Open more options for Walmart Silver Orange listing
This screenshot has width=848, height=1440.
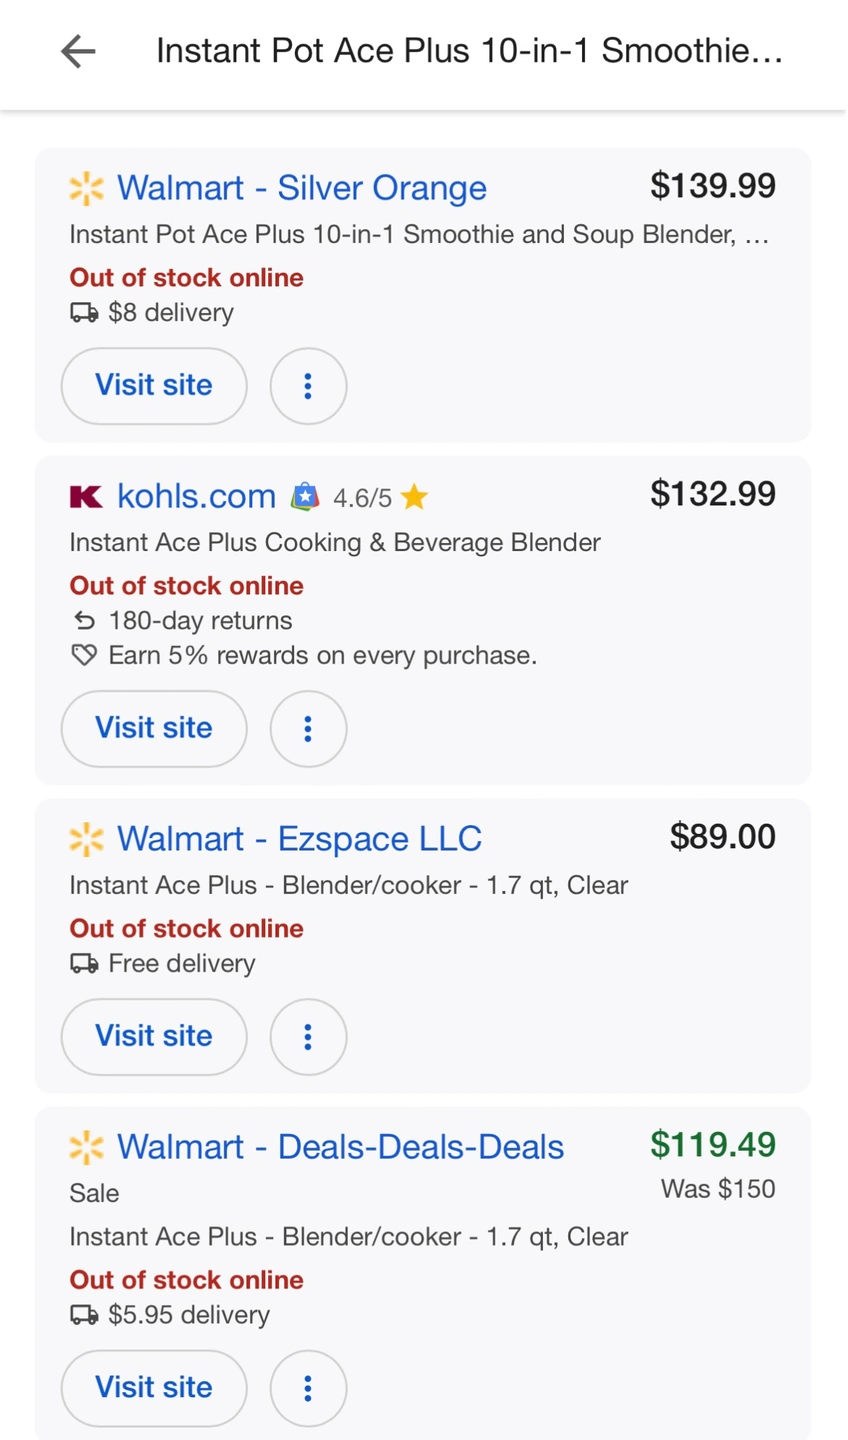[308, 386]
